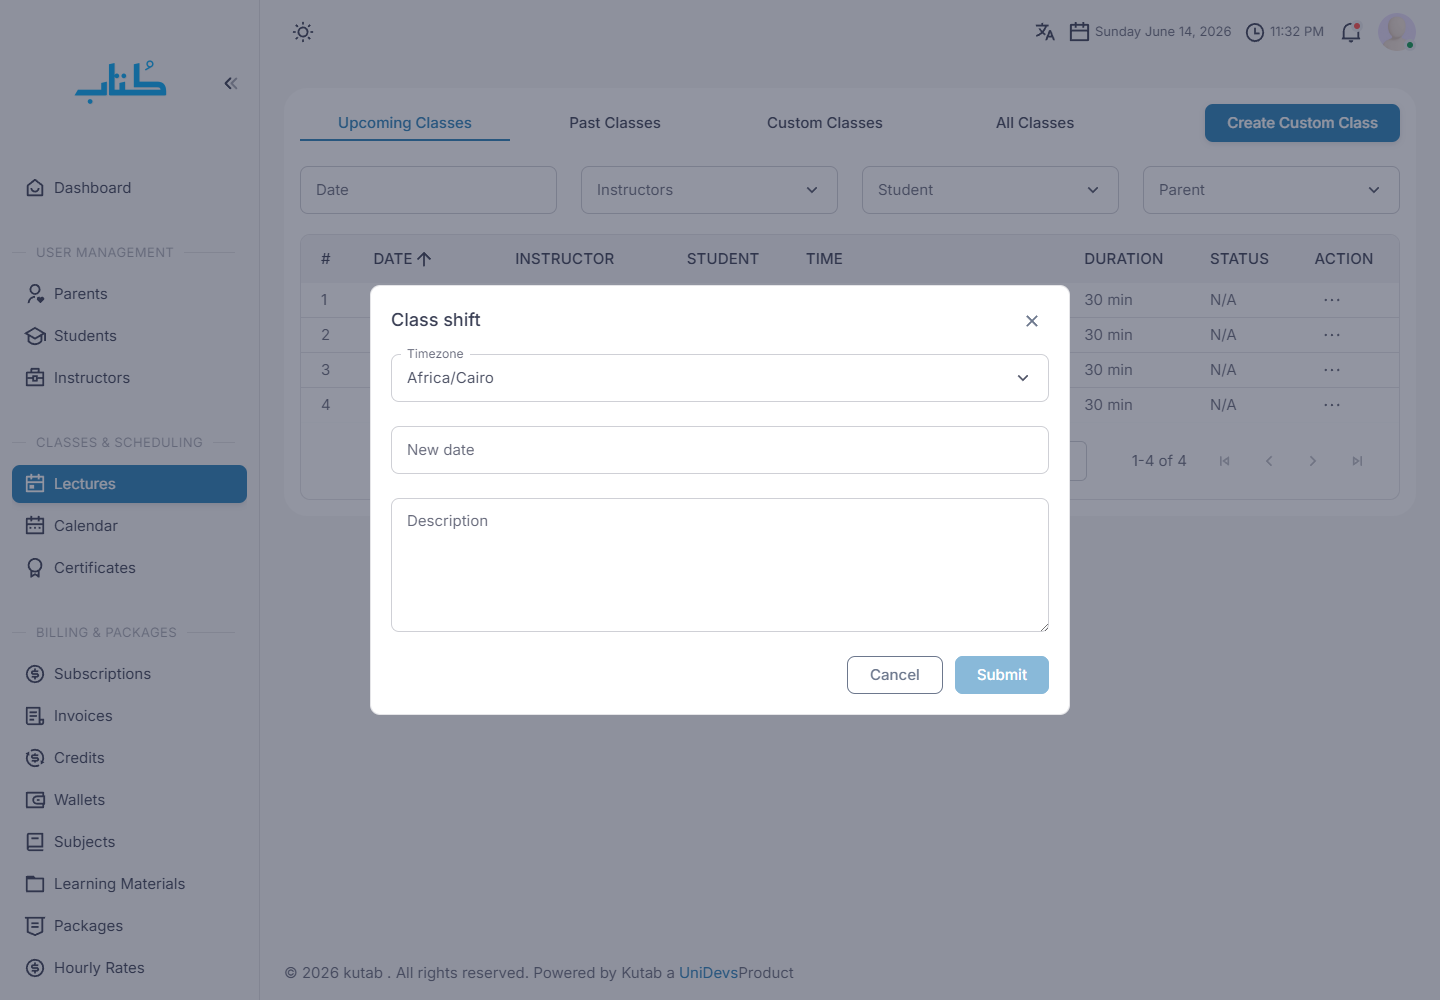Toggle the light/dark theme sun icon
Screen dimensions: 1440x1000
[303, 32]
